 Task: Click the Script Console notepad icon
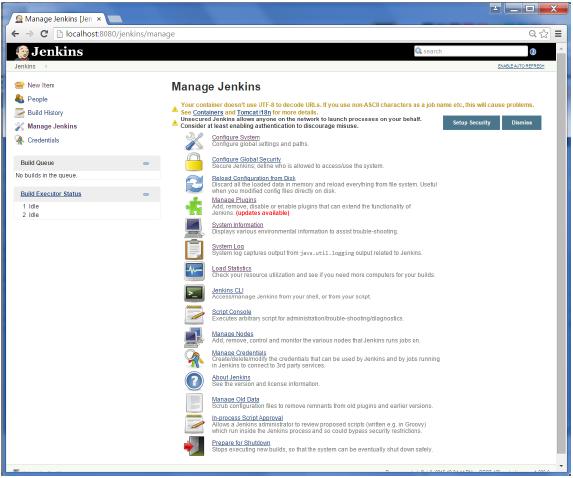tap(194, 315)
